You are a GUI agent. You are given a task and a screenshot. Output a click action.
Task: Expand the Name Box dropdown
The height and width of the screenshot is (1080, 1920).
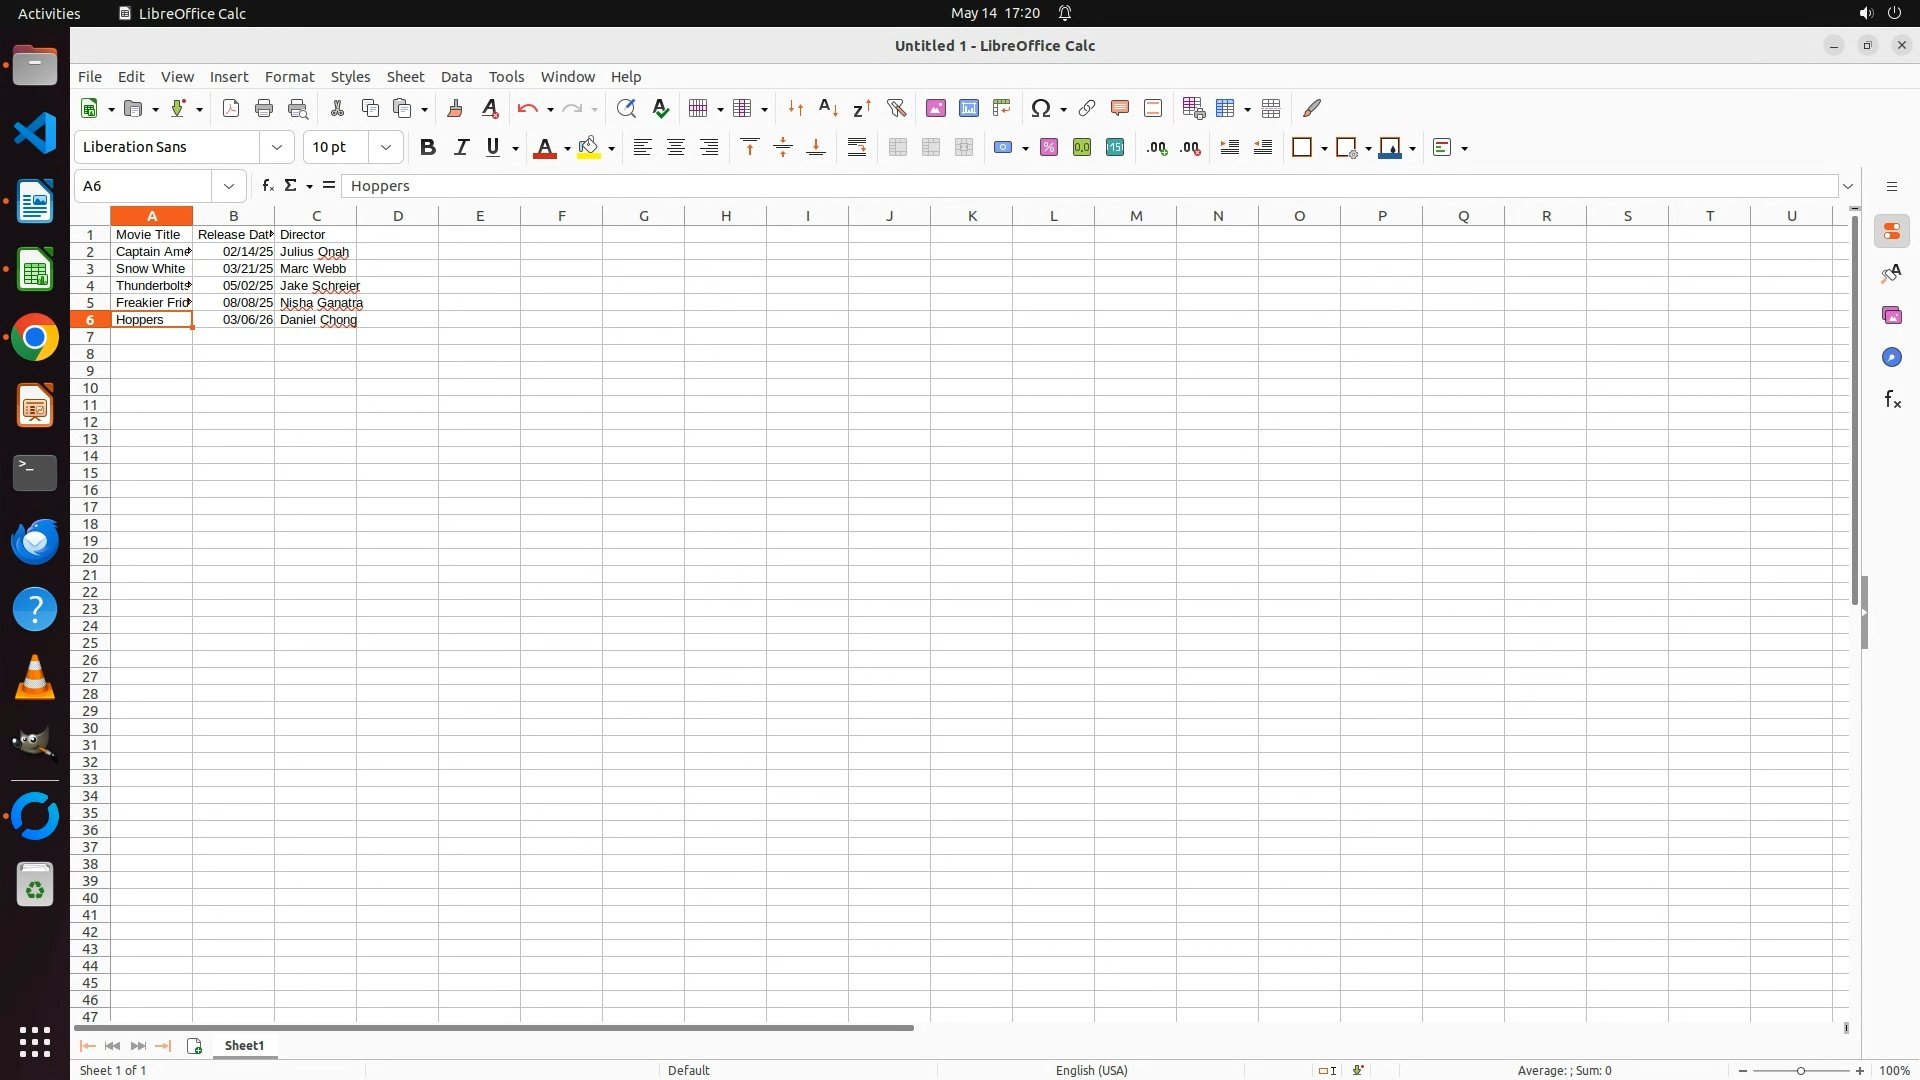(229, 186)
